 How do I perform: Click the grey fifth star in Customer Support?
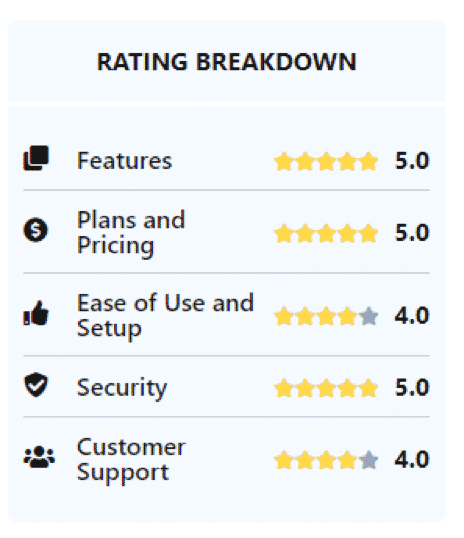coord(369,460)
